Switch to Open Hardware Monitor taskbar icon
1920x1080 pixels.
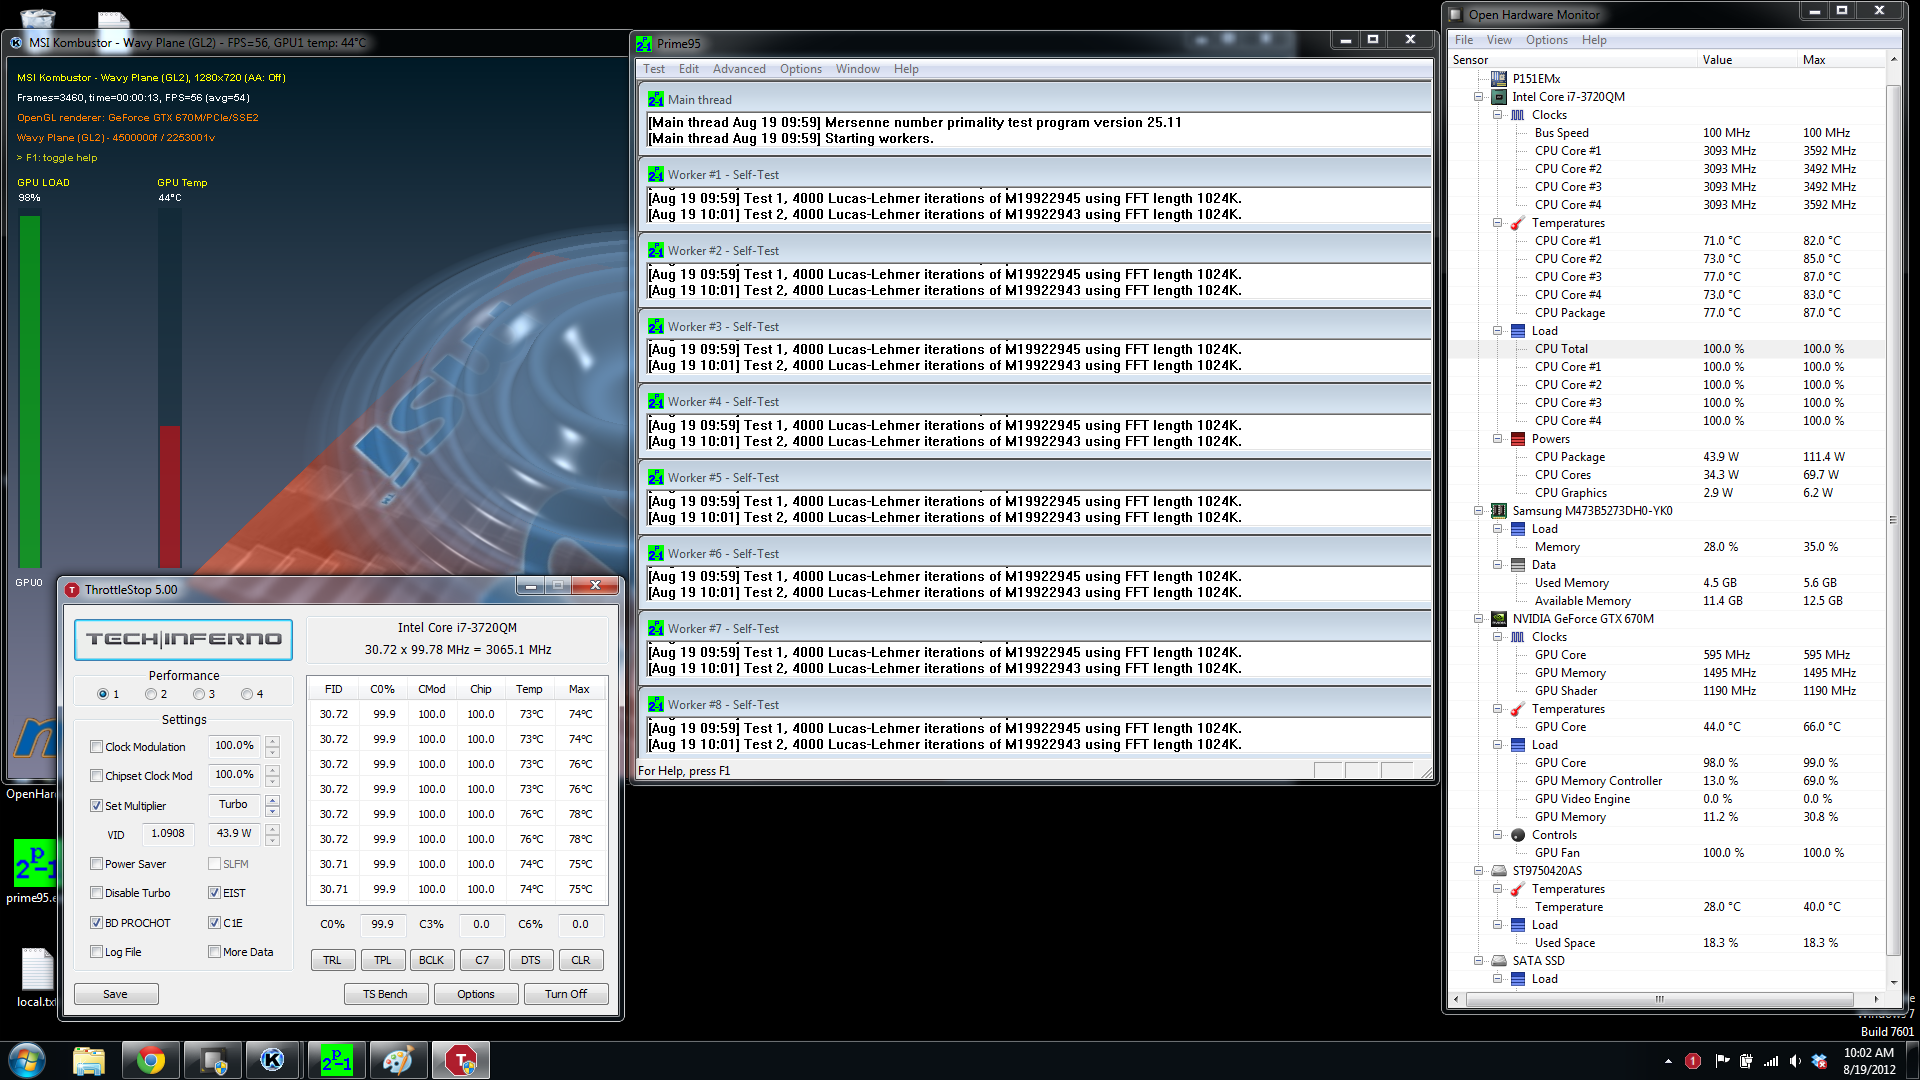[x=213, y=1060]
